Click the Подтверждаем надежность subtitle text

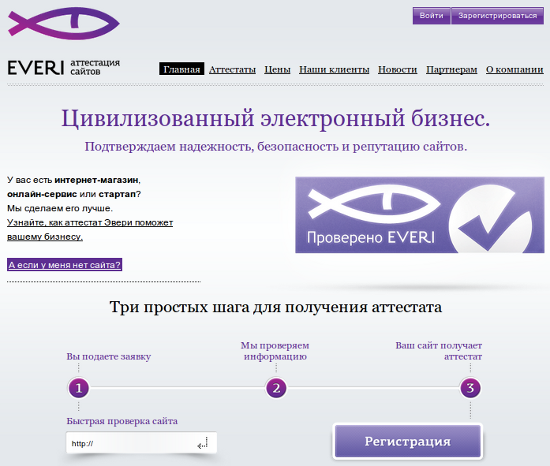click(x=276, y=147)
